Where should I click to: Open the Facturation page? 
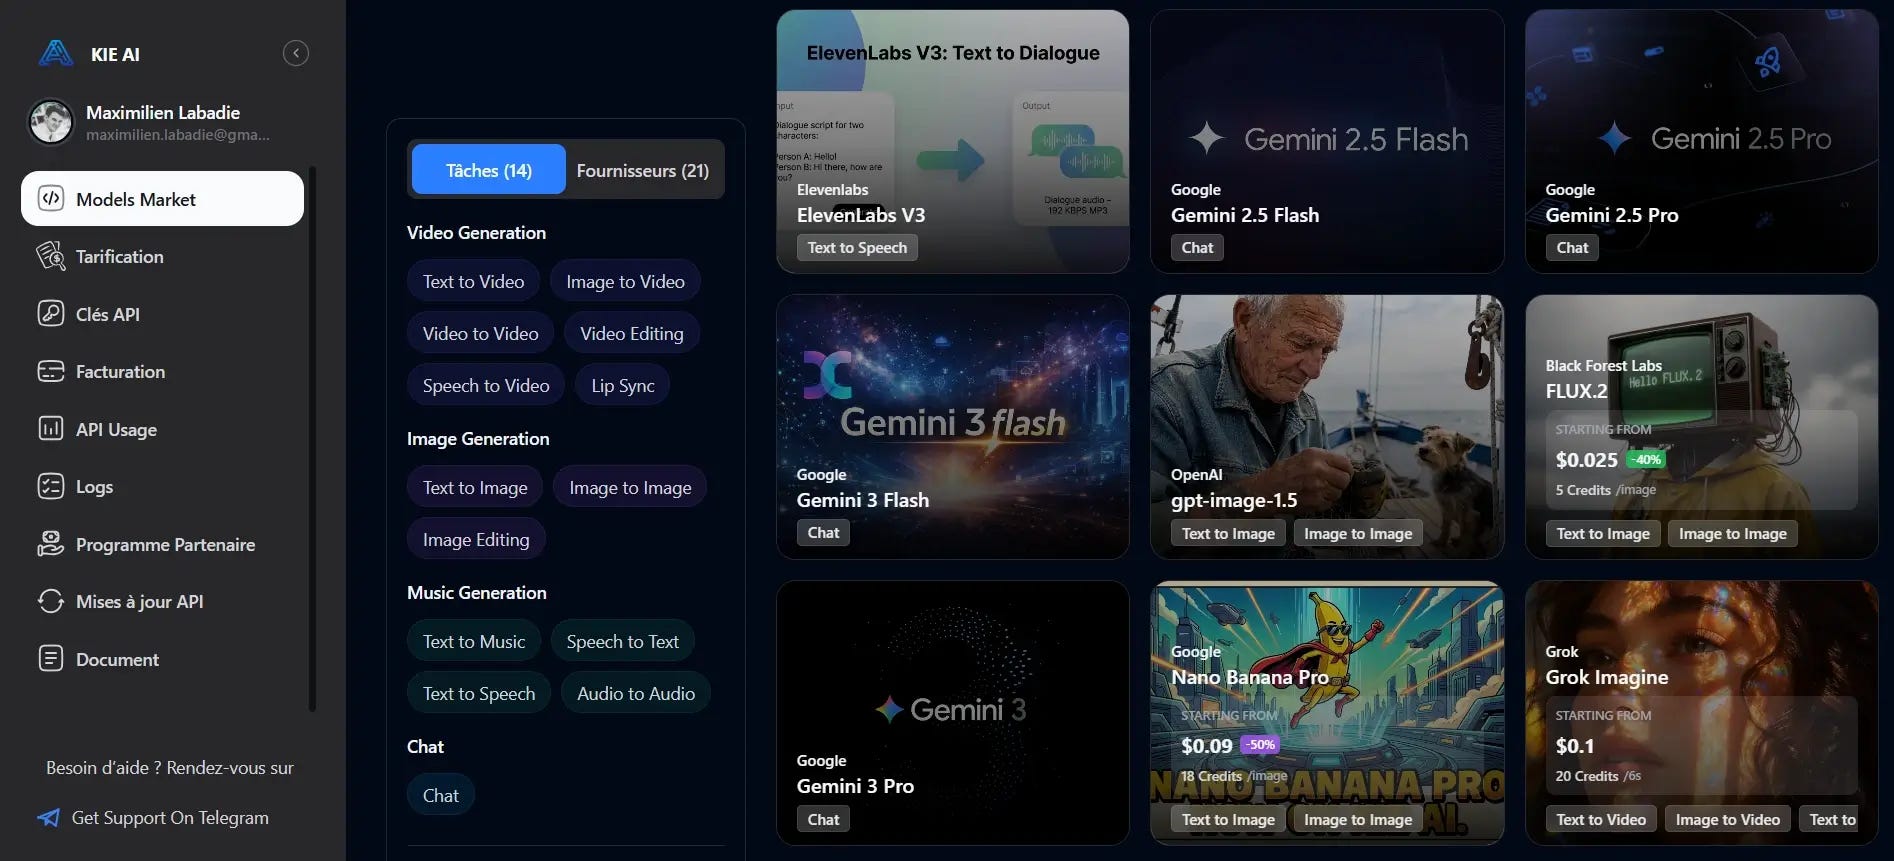[x=162, y=371]
